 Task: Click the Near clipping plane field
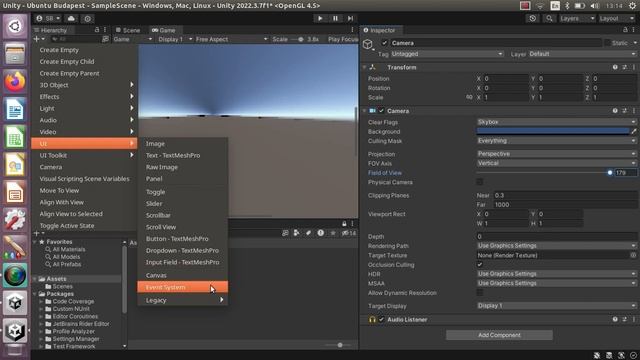[x=565, y=195]
